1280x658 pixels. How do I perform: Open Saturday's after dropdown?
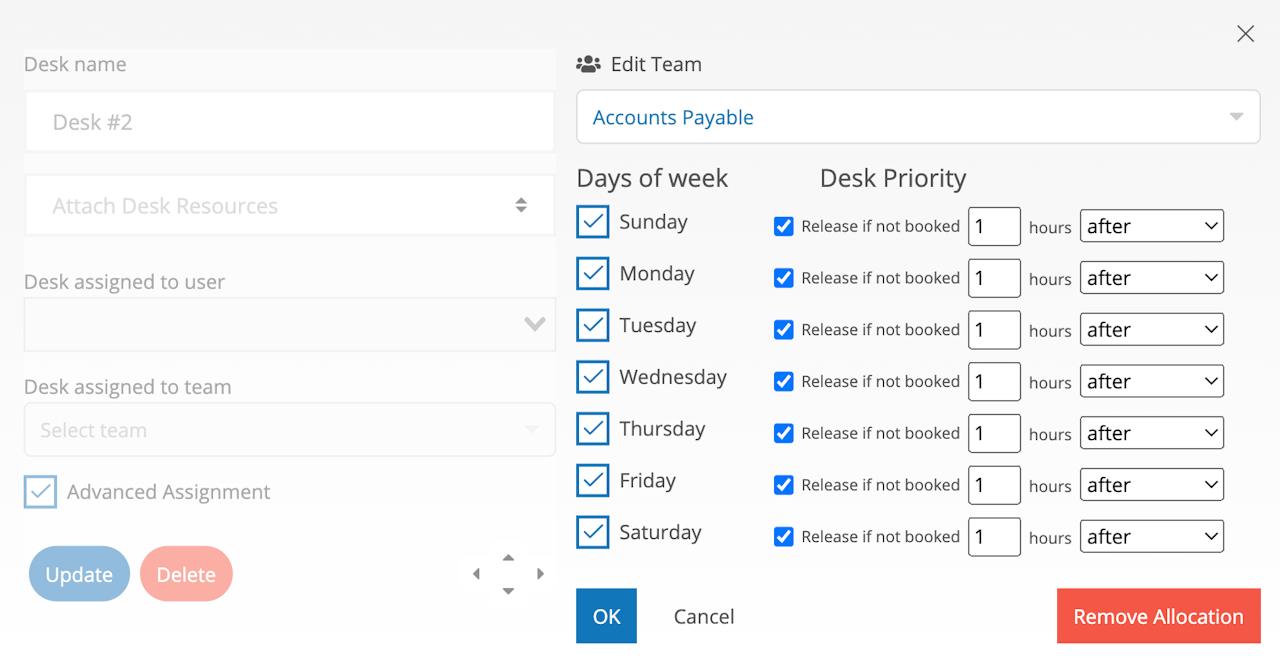[1151, 537]
